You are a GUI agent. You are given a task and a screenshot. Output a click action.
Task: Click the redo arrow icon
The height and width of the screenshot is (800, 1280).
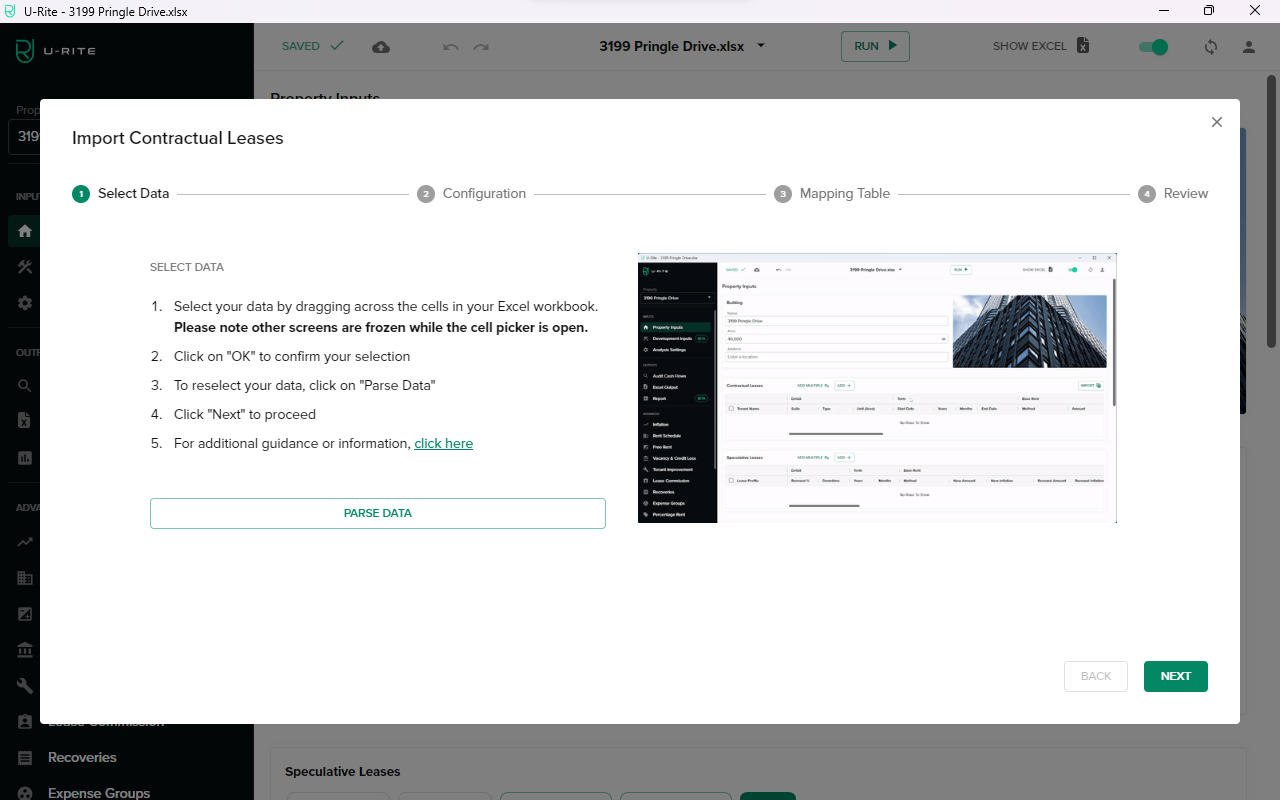(x=481, y=47)
